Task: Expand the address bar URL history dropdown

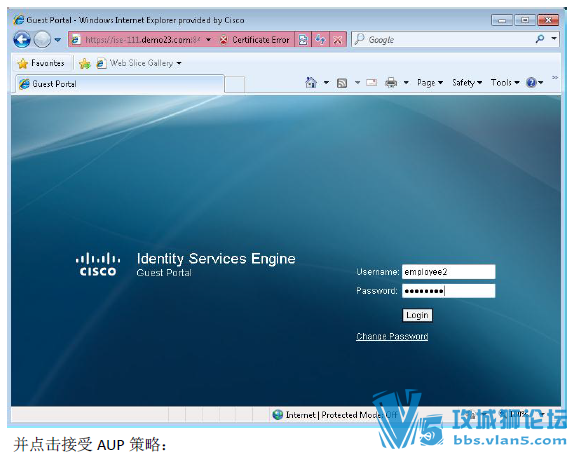Action: point(208,39)
